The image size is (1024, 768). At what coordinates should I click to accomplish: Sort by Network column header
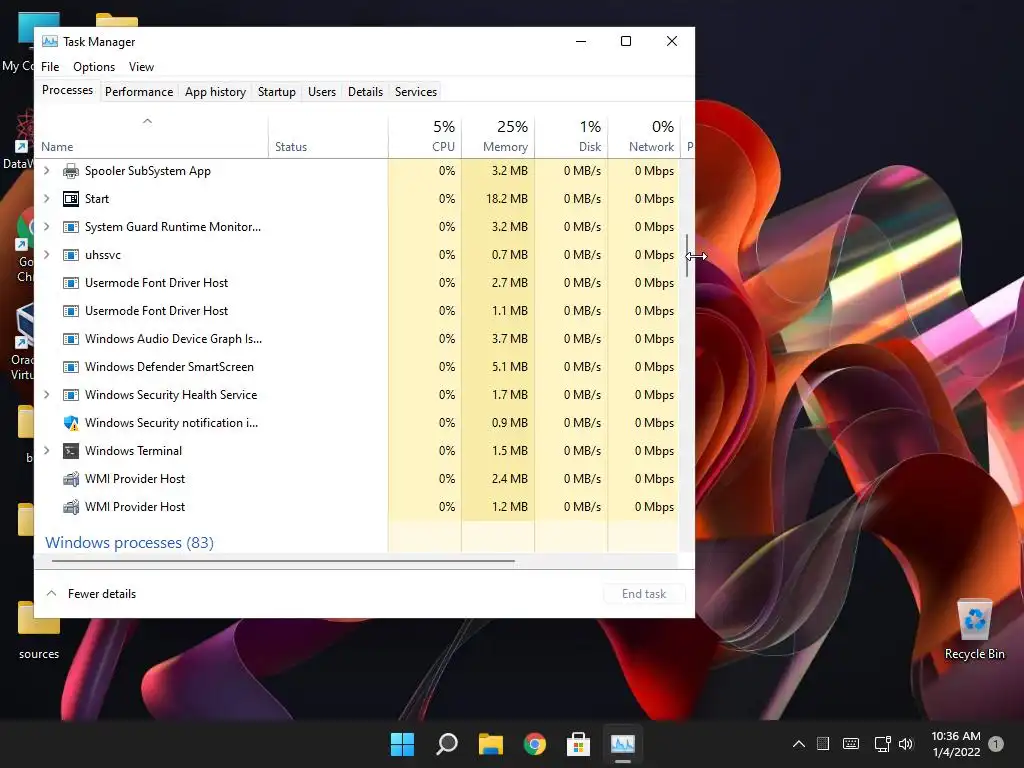(645, 137)
